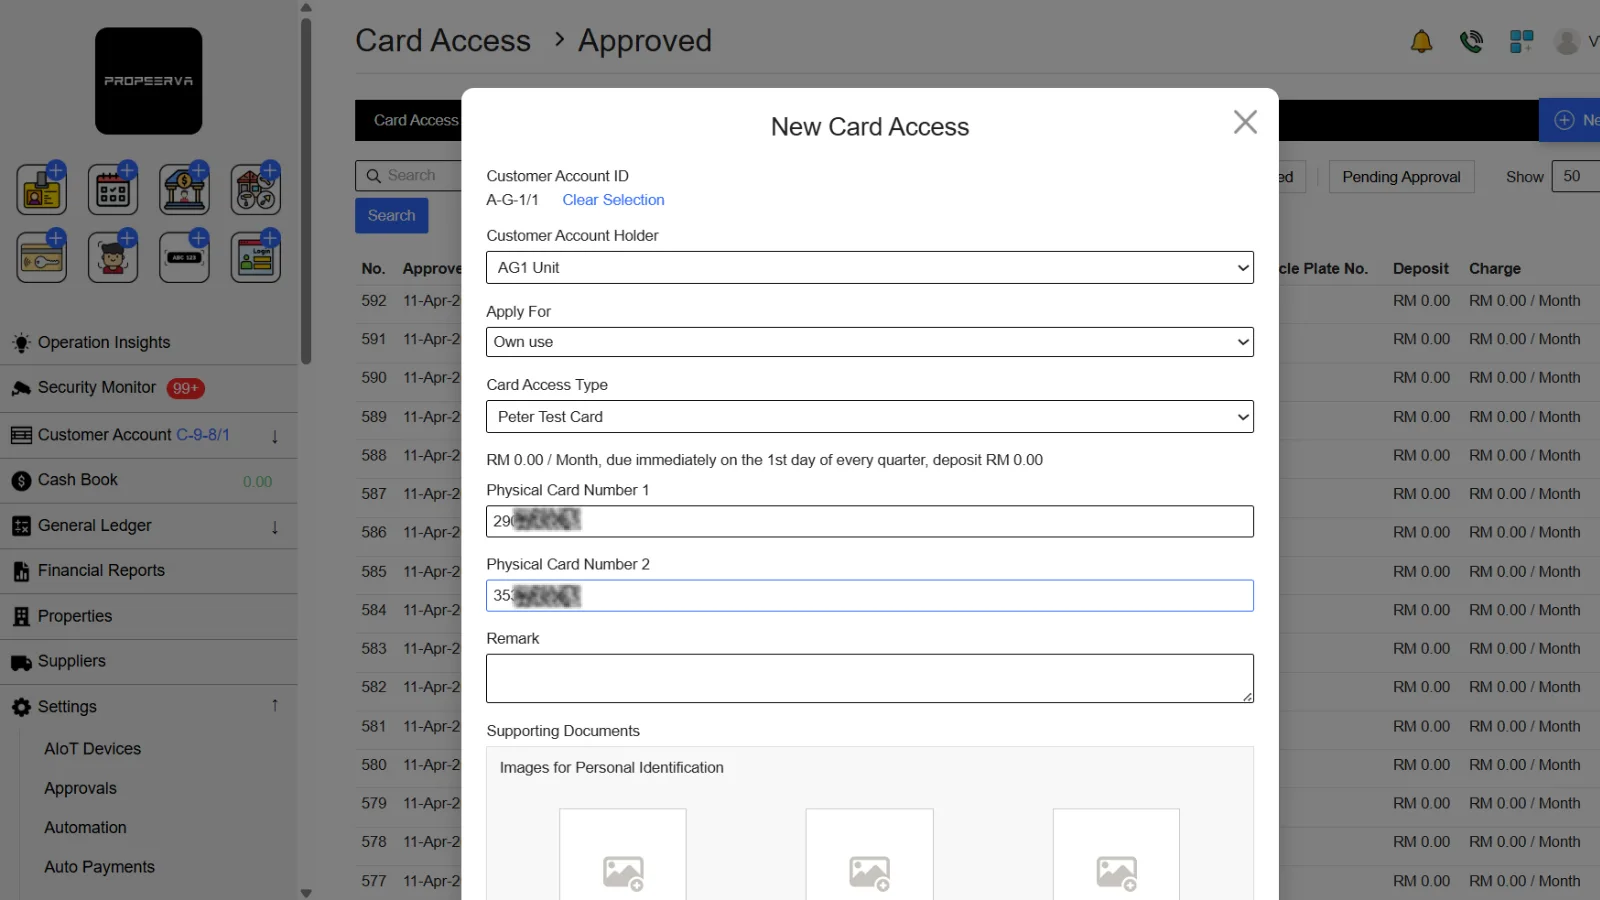Upload the first personal identification image
Viewport: 1600px width, 900px height.
pyautogui.click(x=623, y=855)
